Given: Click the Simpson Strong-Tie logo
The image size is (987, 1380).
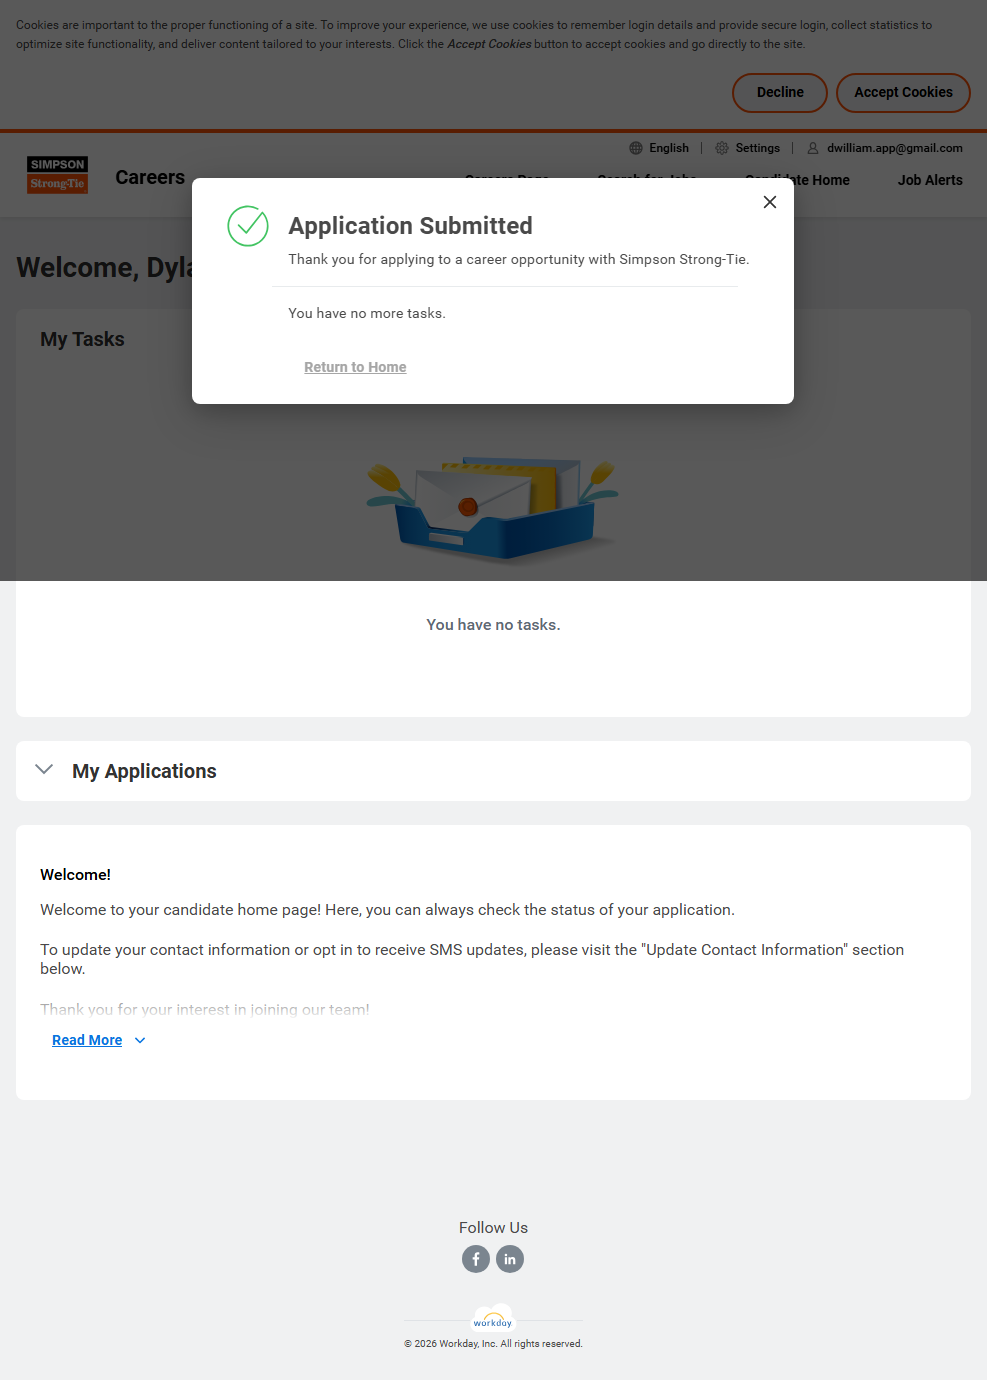Looking at the screenshot, I should pyautogui.click(x=58, y=175).
